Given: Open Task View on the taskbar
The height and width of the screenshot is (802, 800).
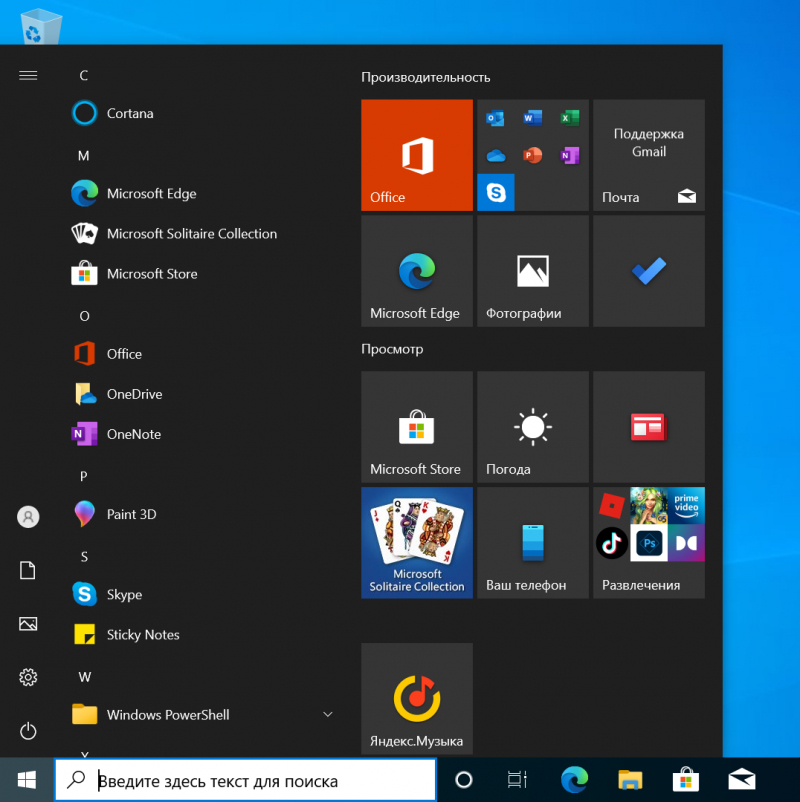Looking at the screenshot, I should click(516, 780).
